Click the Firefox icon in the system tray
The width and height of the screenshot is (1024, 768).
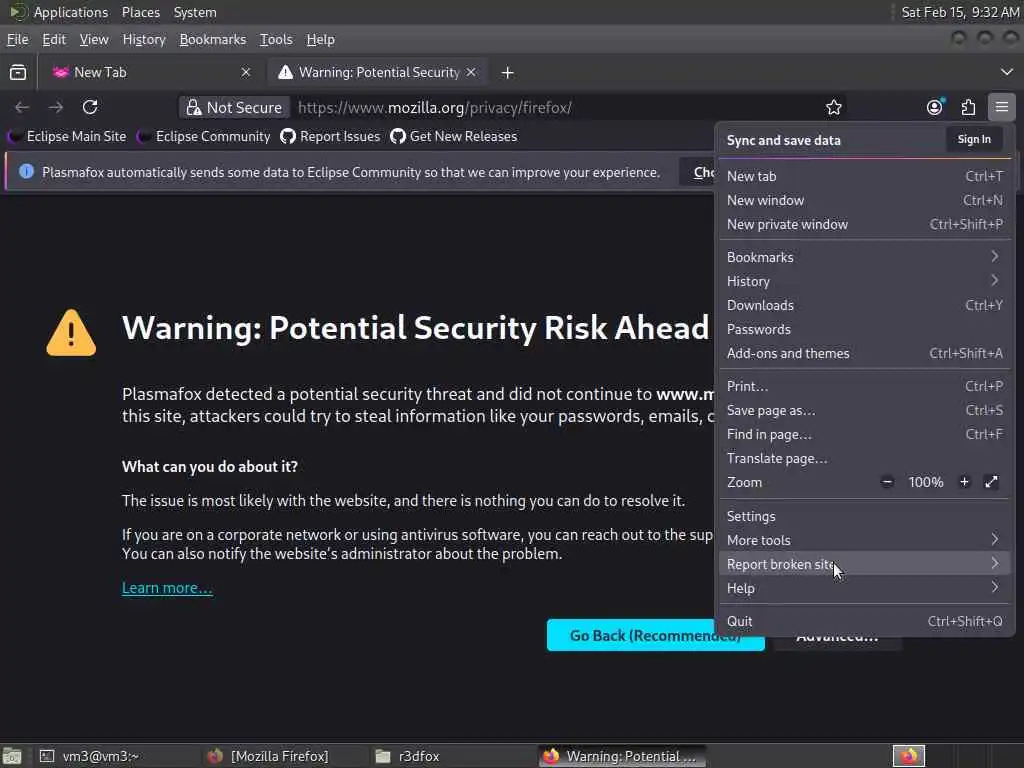coord(908,756)
